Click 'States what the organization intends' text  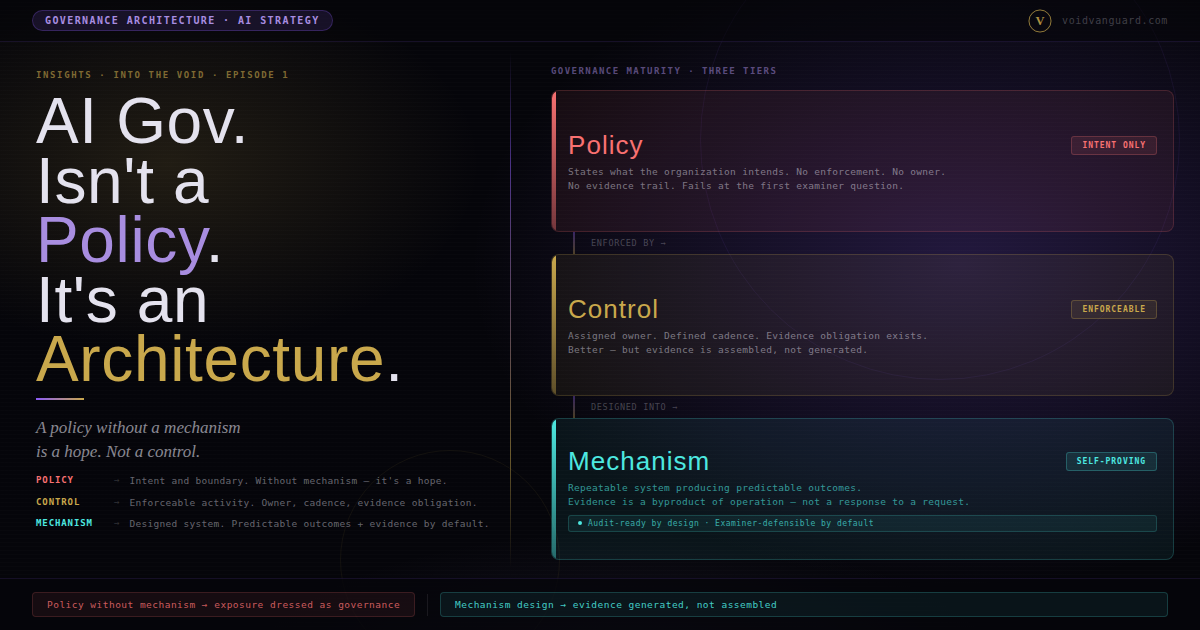[x=757, y=172]
